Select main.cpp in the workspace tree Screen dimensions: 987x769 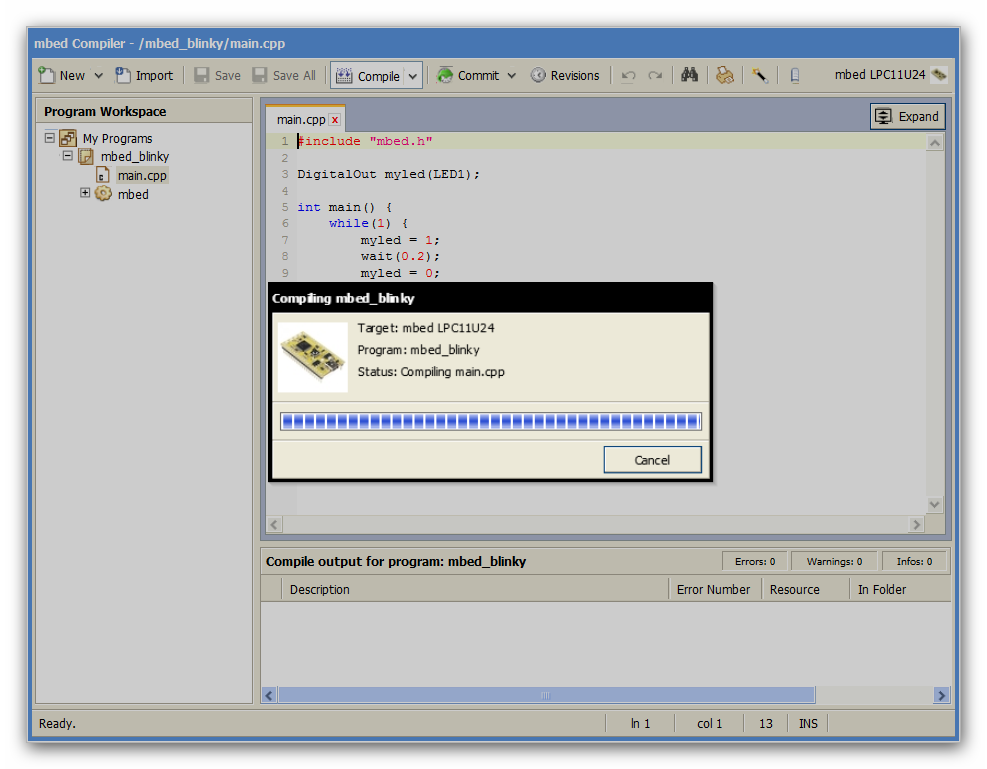coord(142,176)
